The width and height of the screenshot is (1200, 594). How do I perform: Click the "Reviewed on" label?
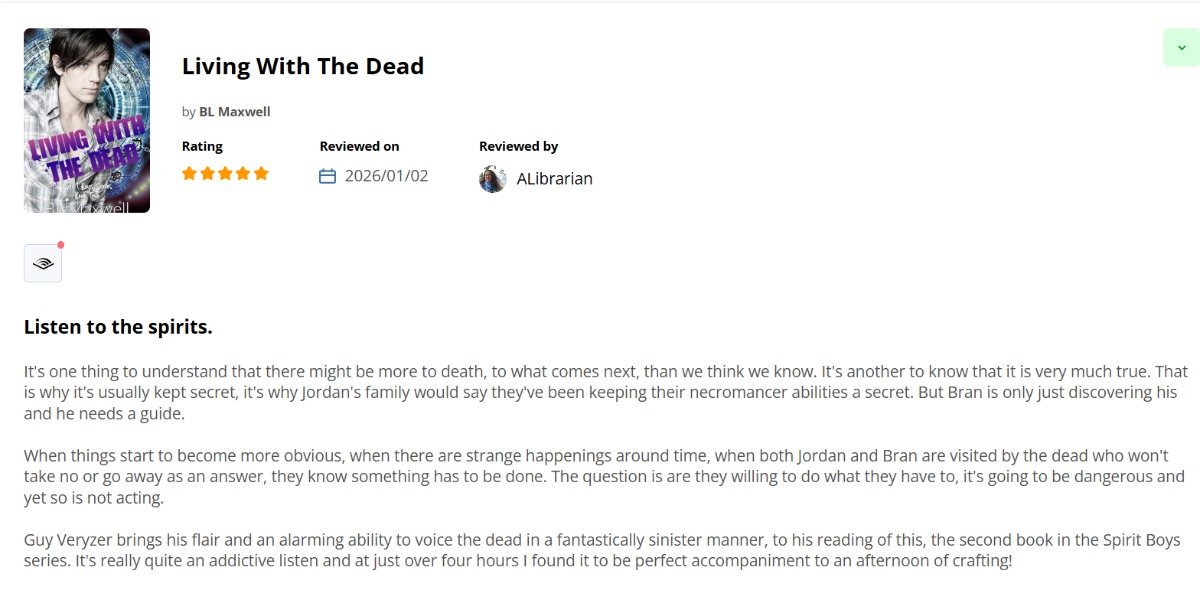click(359, 146)
